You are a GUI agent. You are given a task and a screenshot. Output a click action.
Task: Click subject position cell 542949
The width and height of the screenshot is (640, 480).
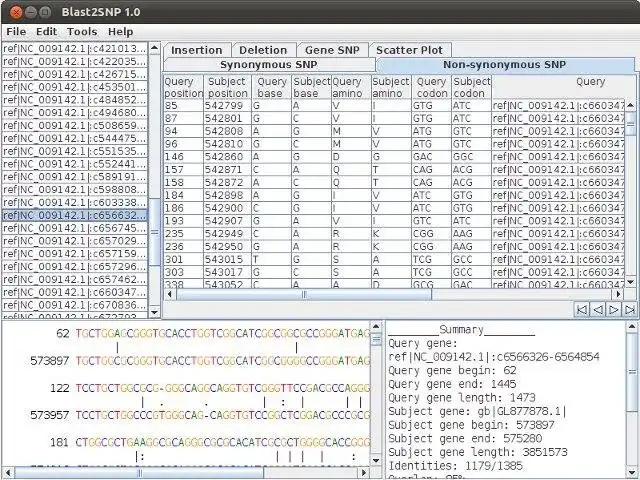[227, 234]
